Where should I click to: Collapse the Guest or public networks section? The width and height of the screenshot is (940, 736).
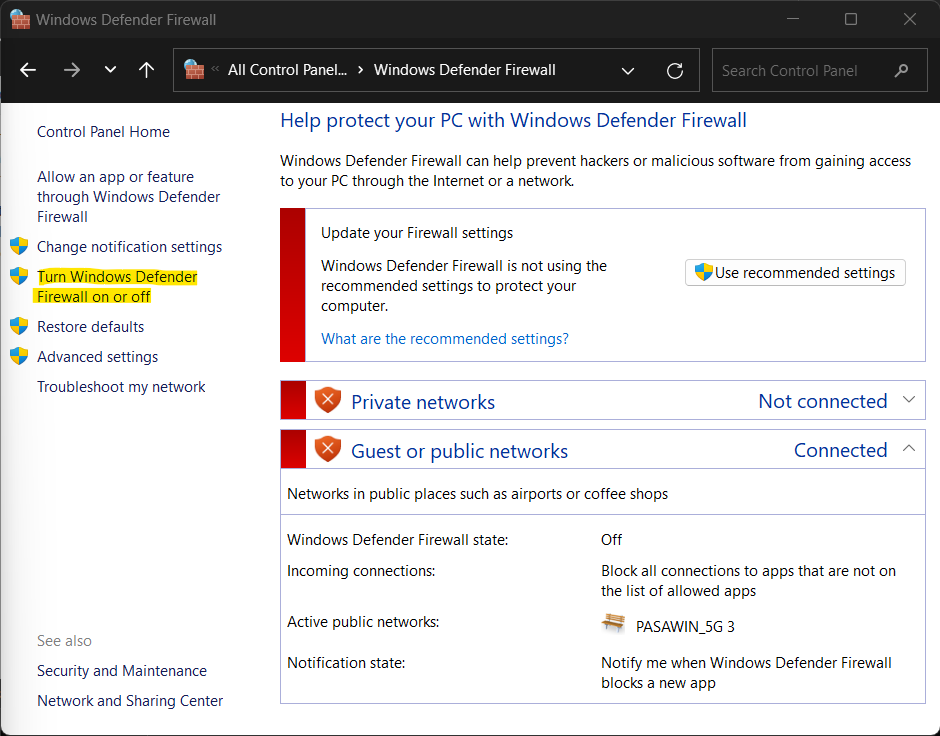click(908, 449)
